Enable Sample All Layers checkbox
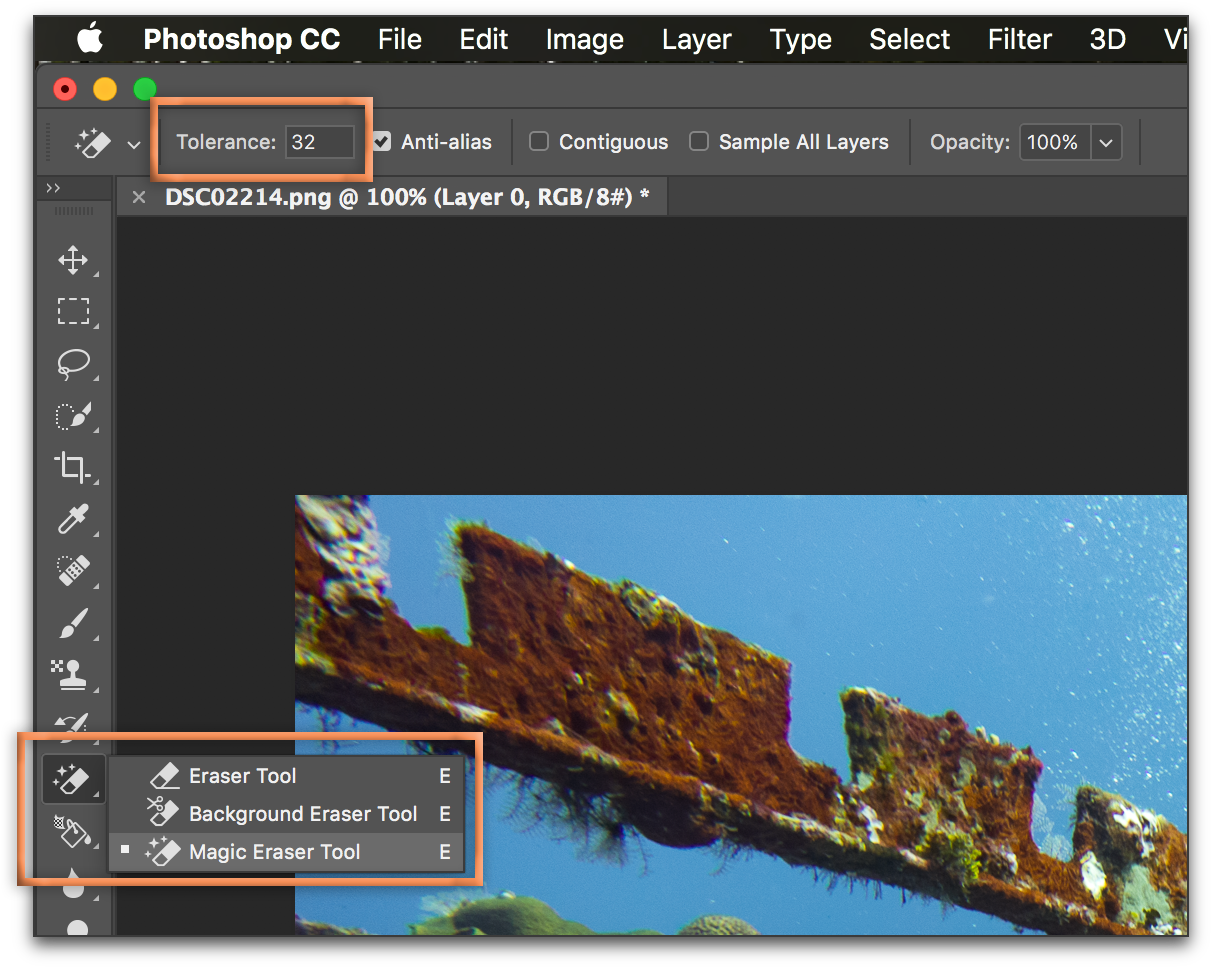Viewport: 1211px width, 967px height. [x=699, y=142]
